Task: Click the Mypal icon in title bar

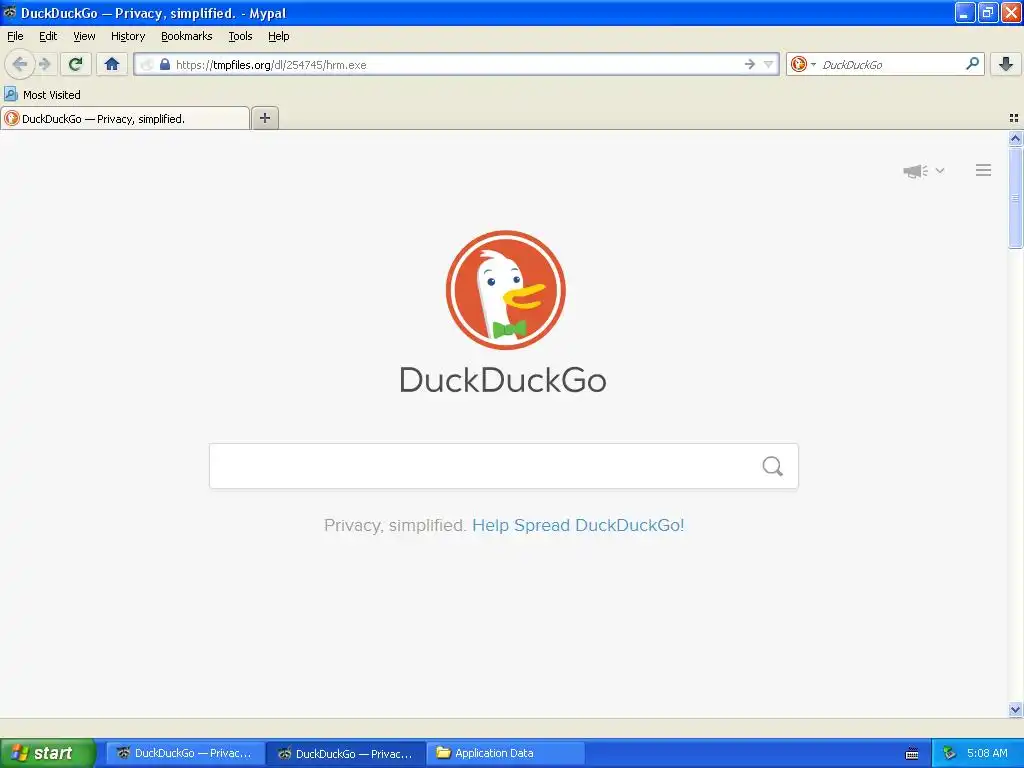Action: pyautogui.click(x=10, y=12)
